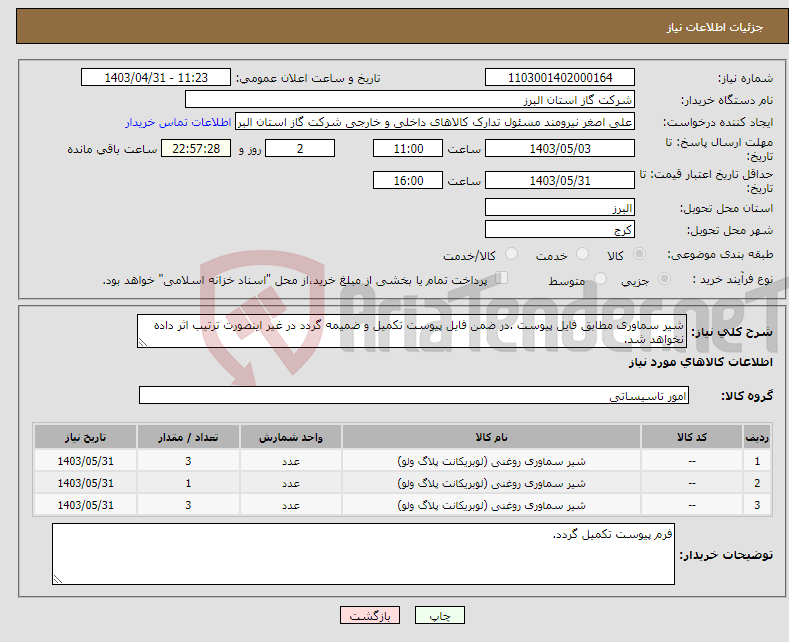Click the کد کالا column header

(x=692, y=437)
